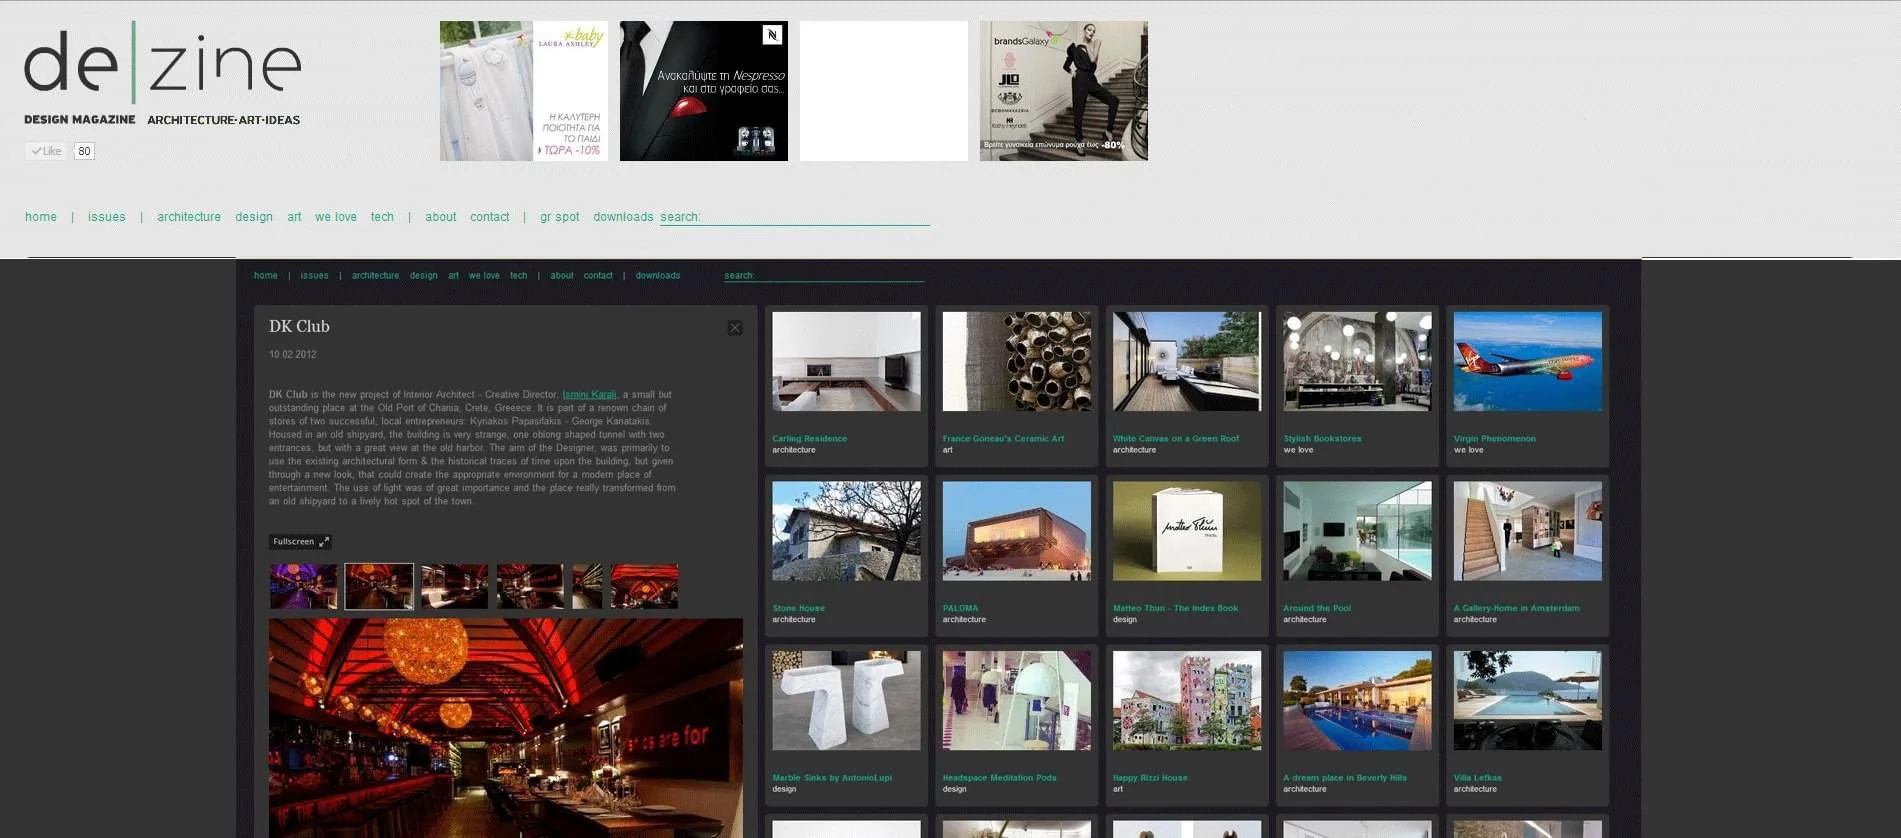Open 'issues' in the dark inner navigation
This screenshot has height=838, width=1901.
pyautogui.click(x=314, y=276)
